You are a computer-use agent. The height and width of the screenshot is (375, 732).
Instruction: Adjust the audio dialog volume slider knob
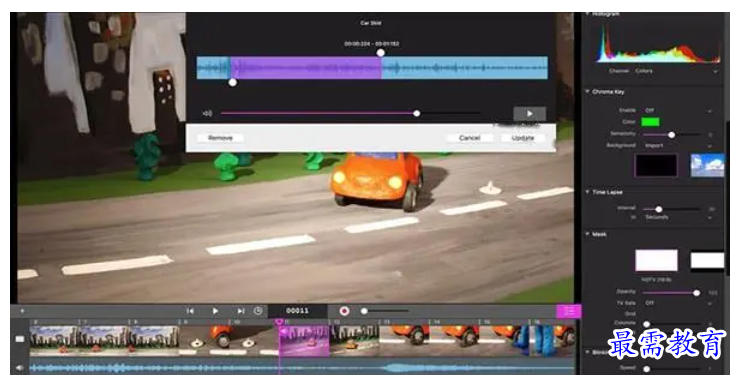[x=416, y=113]
